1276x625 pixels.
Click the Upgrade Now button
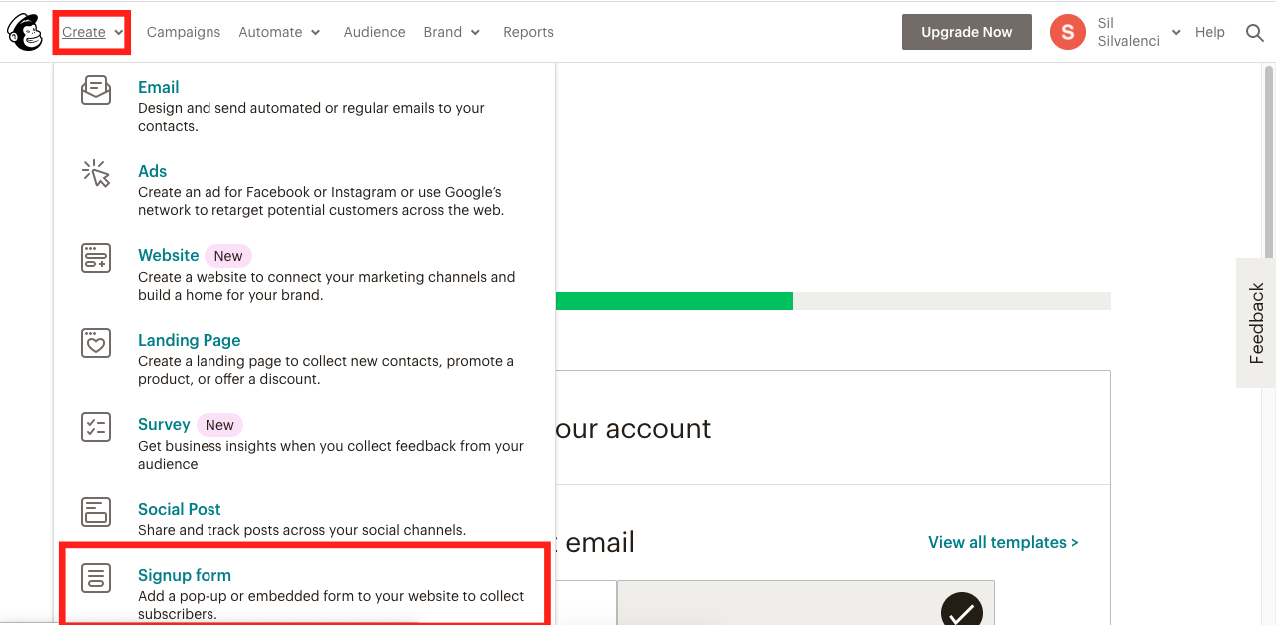(x=966, y=32)
